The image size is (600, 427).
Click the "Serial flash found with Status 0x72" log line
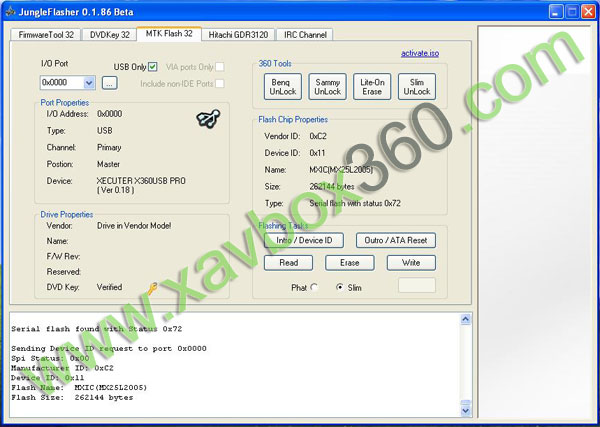tap(96, 329)
